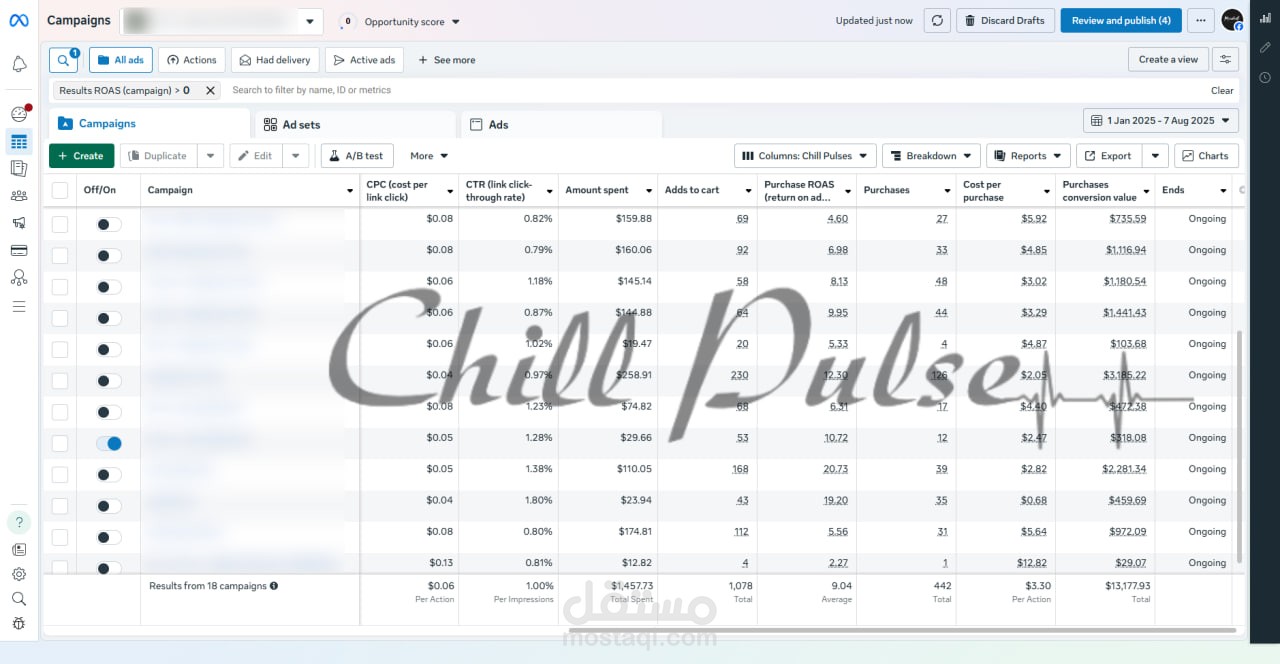This screenshot has height=664, width=1280.
Task: Select checkbox for the $258.91 campaign row
Action: click(x=60, y=381)
